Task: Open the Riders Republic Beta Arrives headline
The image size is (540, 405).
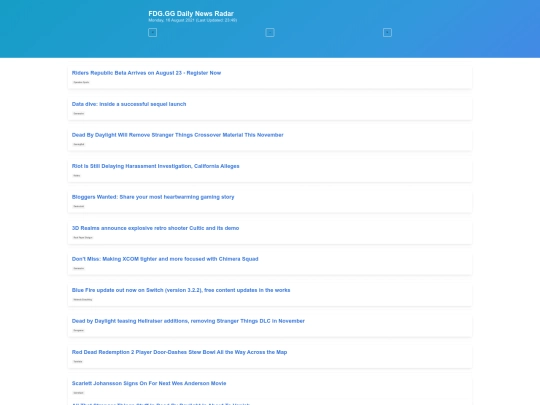Action: click(146, 73)
